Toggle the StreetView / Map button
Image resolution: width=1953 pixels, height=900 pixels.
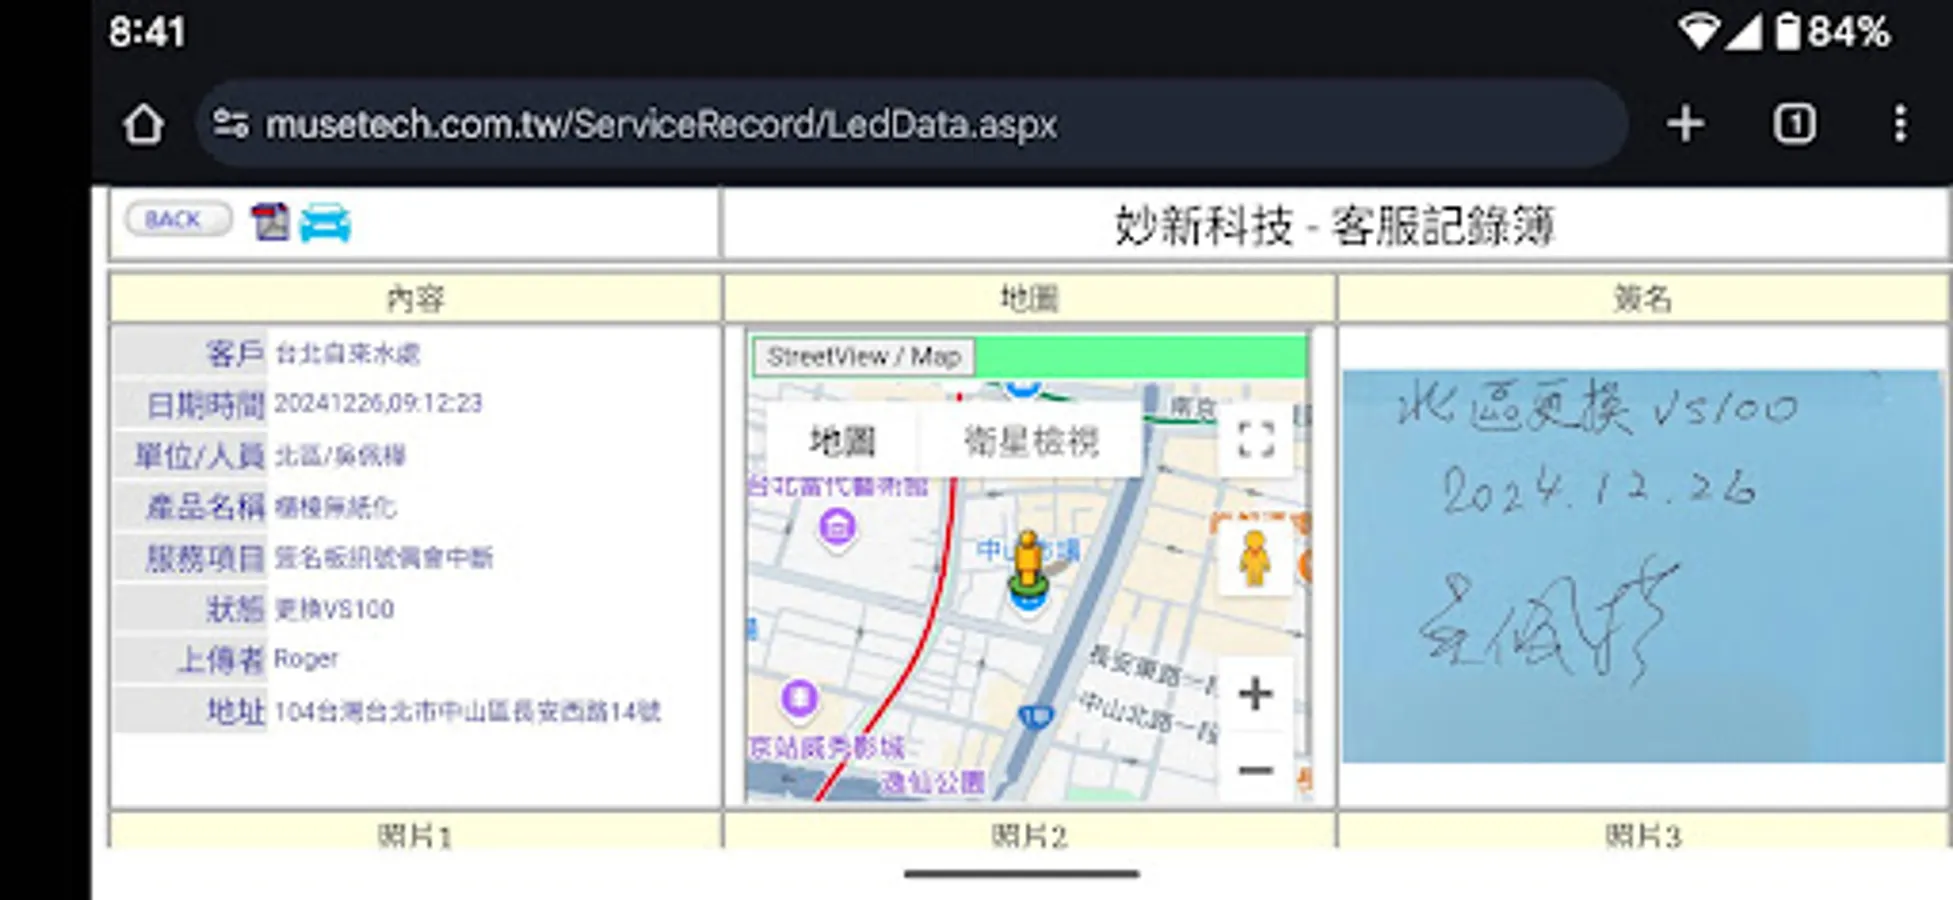(864, 356)
